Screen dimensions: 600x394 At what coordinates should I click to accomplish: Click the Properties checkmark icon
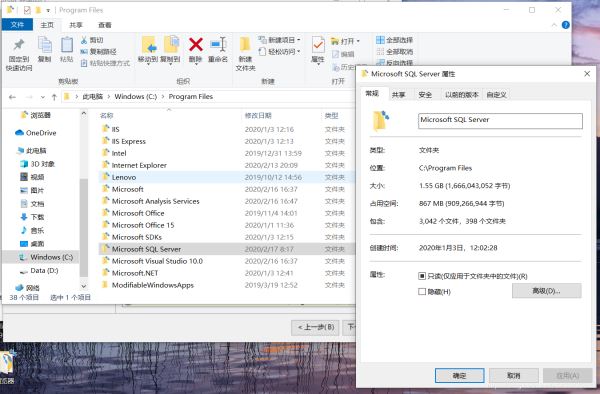(x=318, y=45)
